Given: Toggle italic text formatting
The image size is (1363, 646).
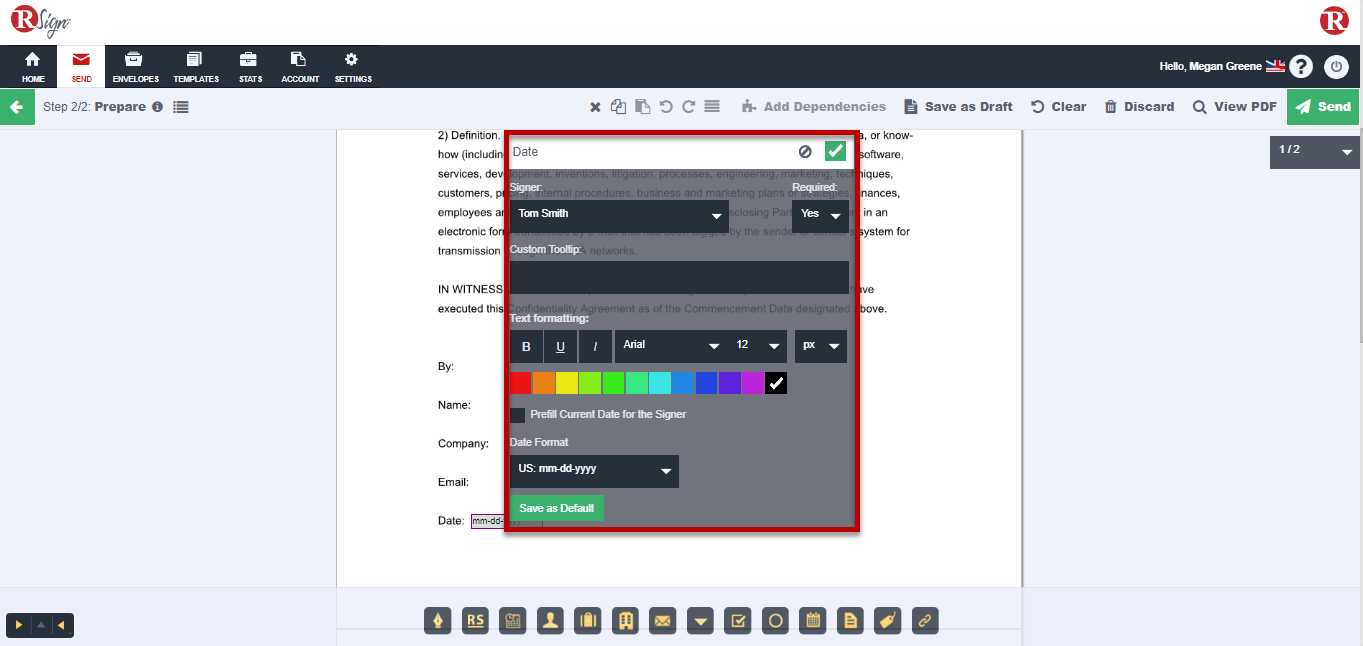Looking at the screenshot, I should 595,347.
